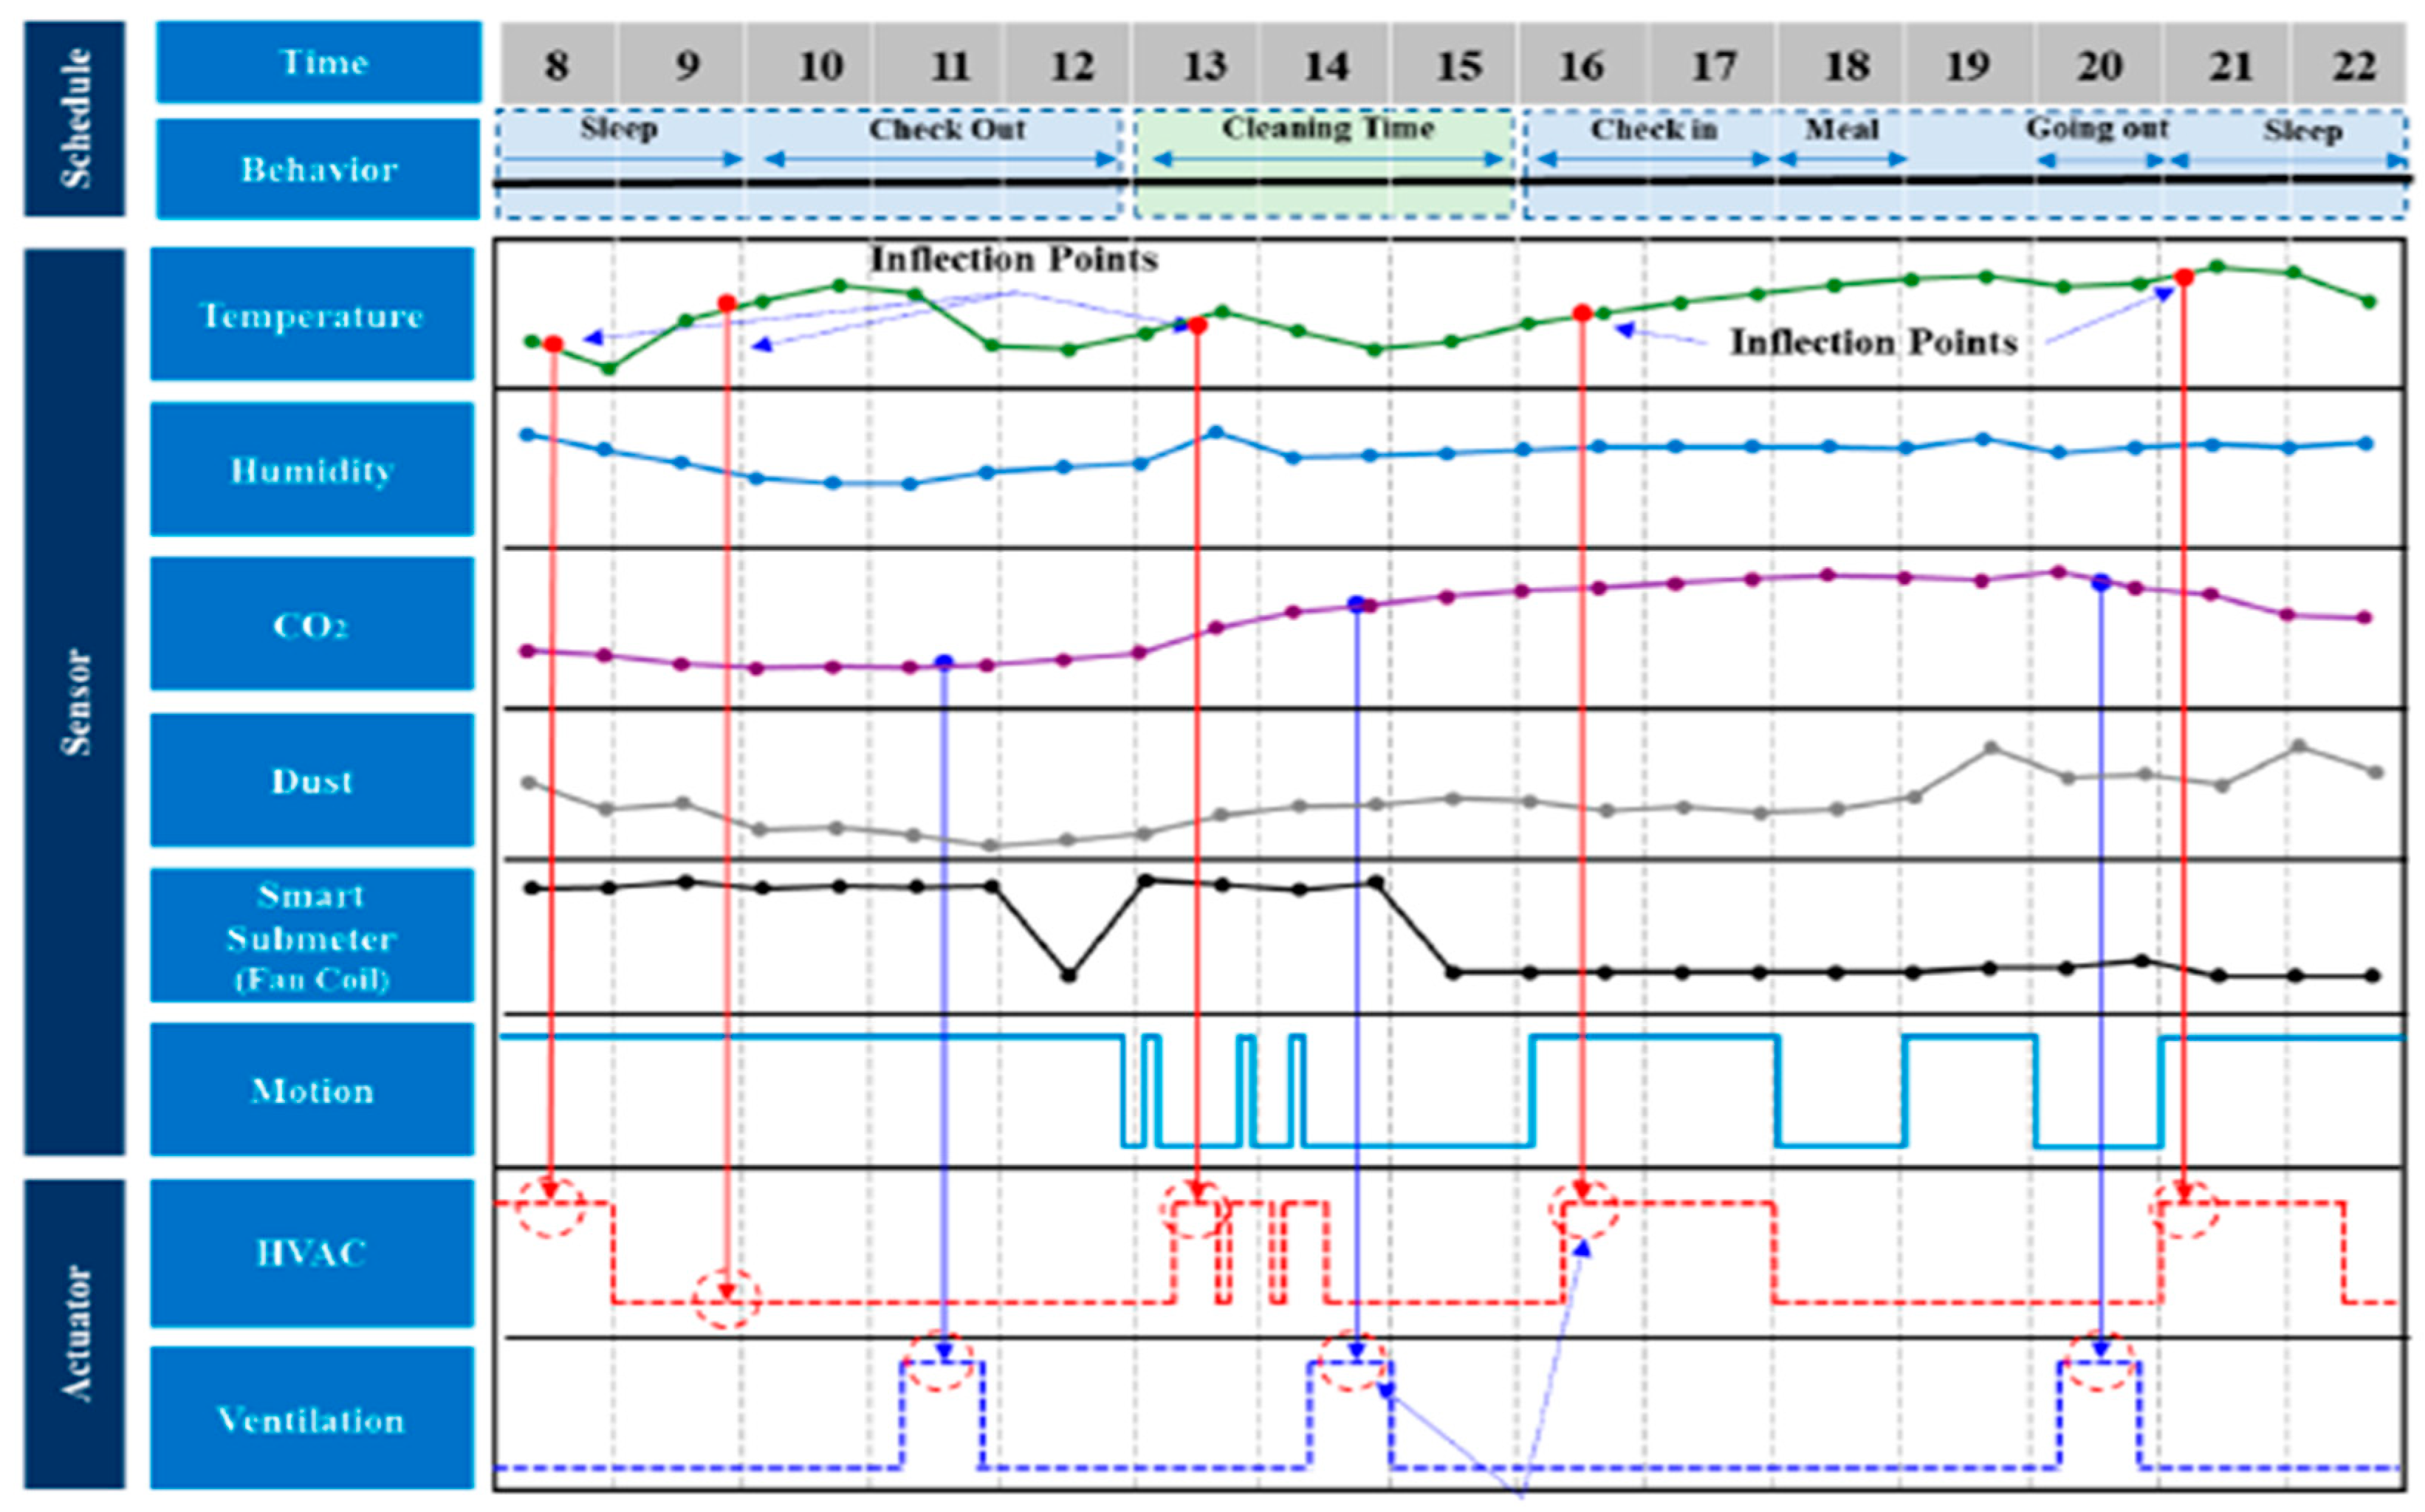Select the CO2 sensor label box

click(312, 624)
